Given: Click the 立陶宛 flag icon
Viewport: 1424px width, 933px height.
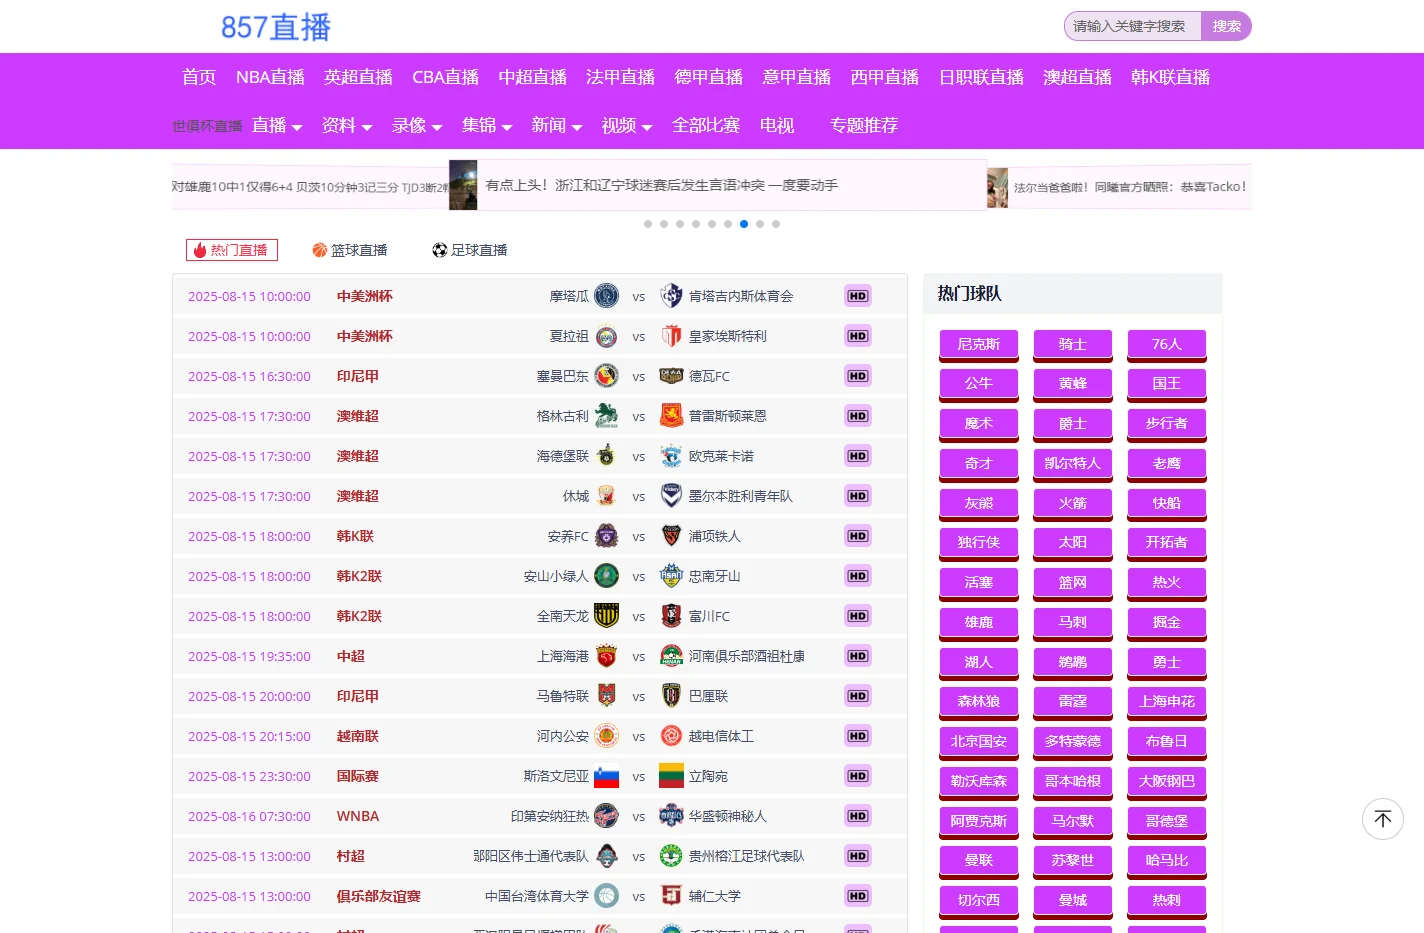Looking at the screenshot, I should click(x=671, y=776).
